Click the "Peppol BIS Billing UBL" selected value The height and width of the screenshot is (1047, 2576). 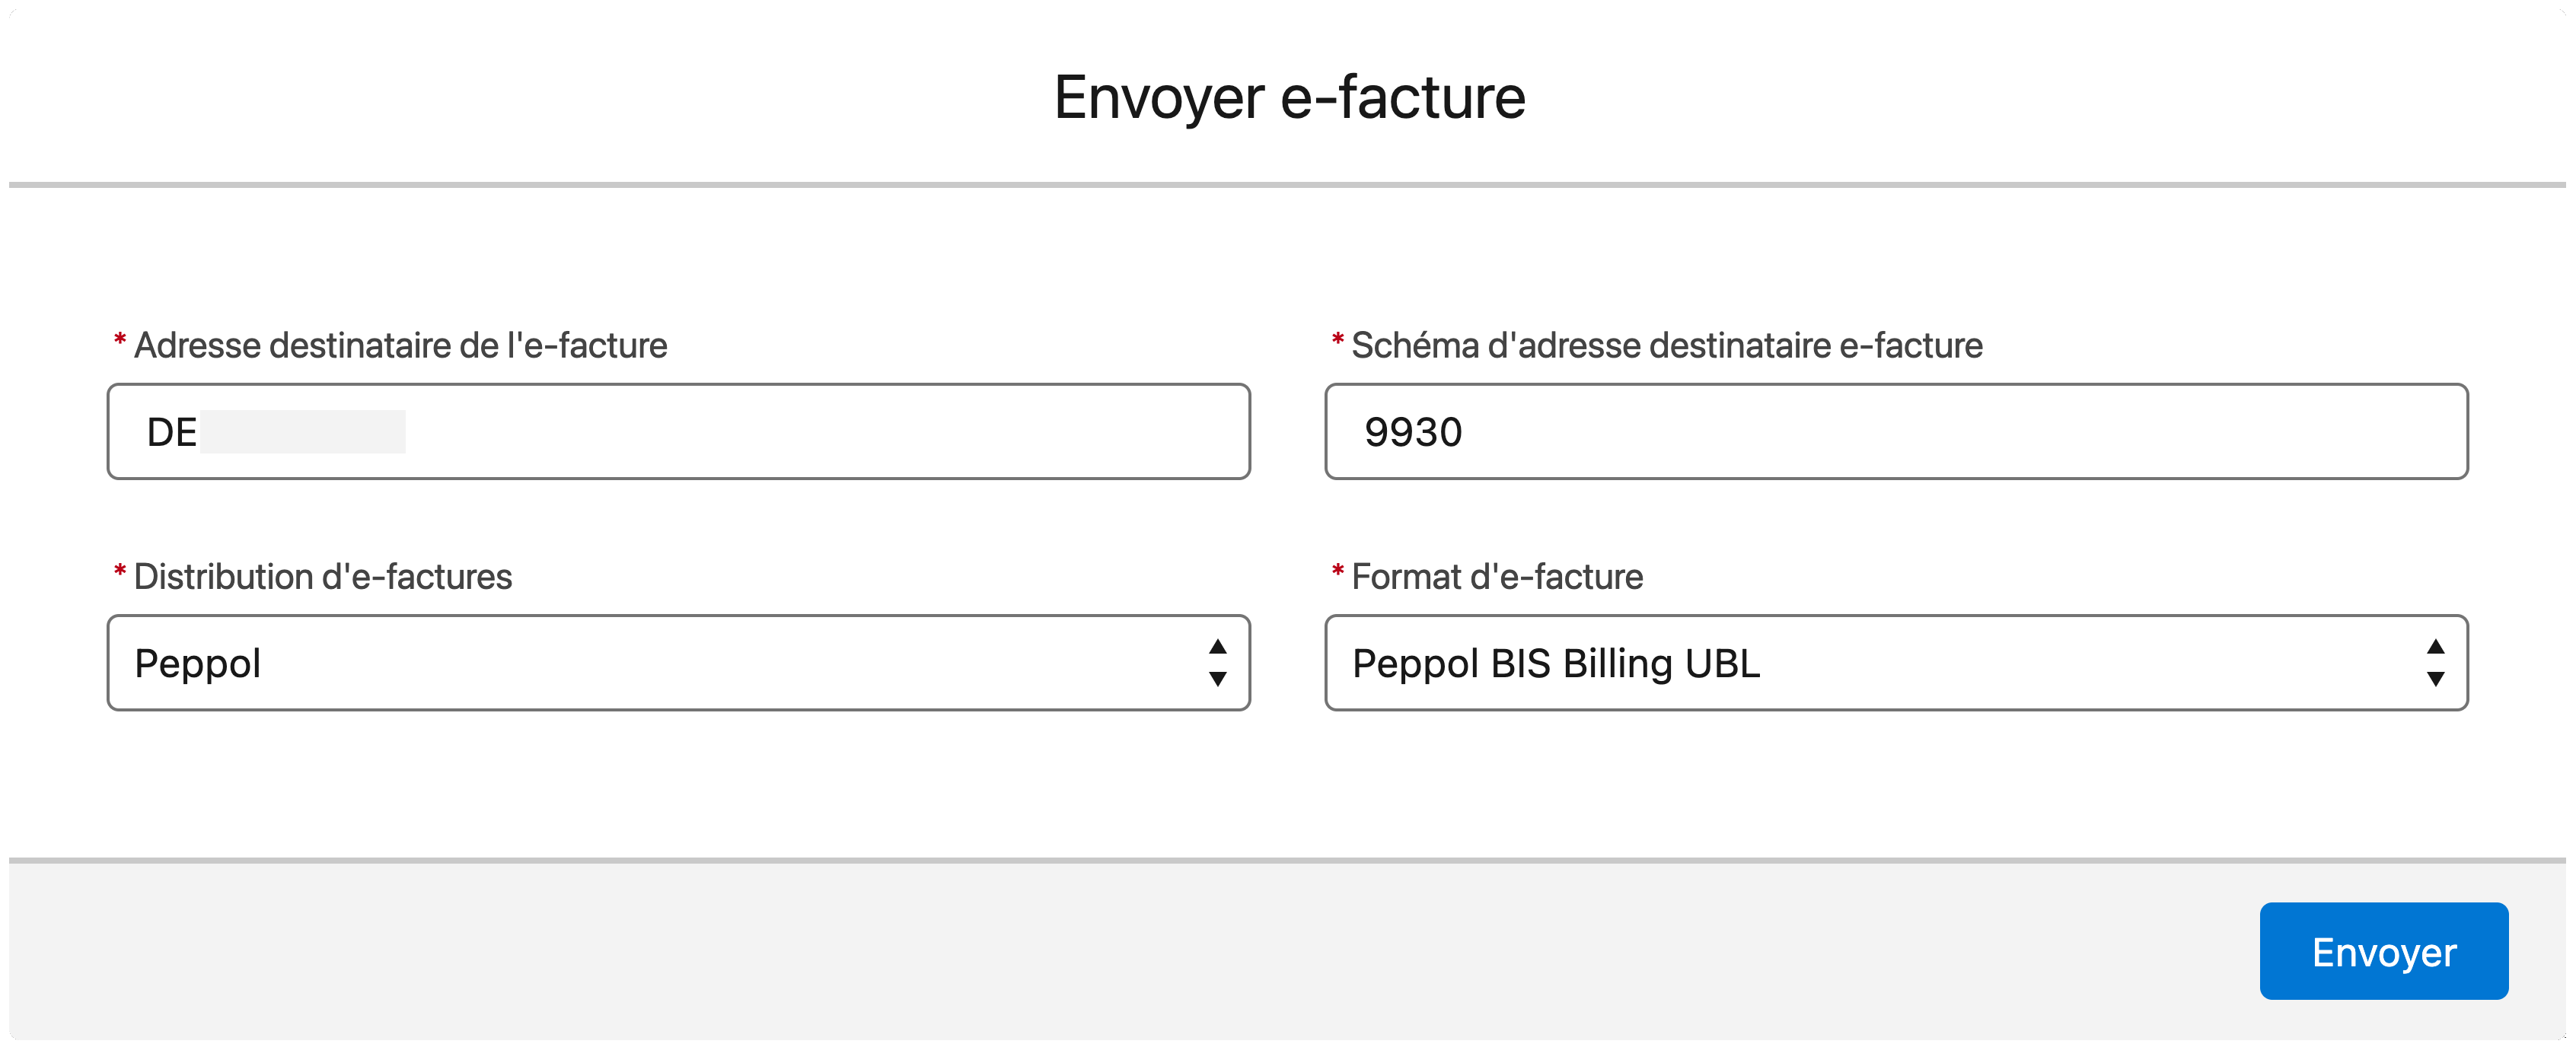(1555, 664)
